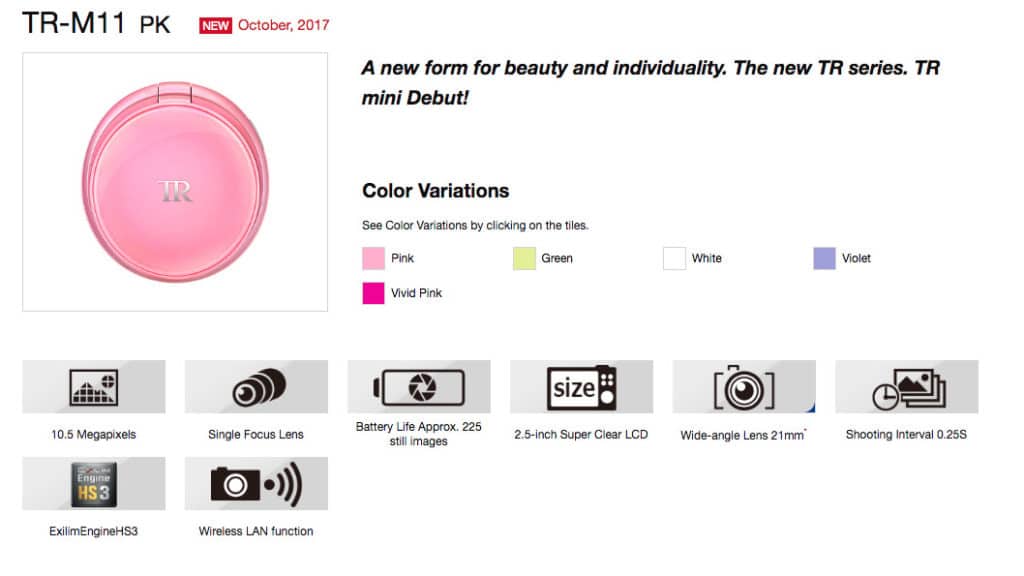The image size is (1024, 576).
Task: Select the Pink color tile
Action: [371, 257]
